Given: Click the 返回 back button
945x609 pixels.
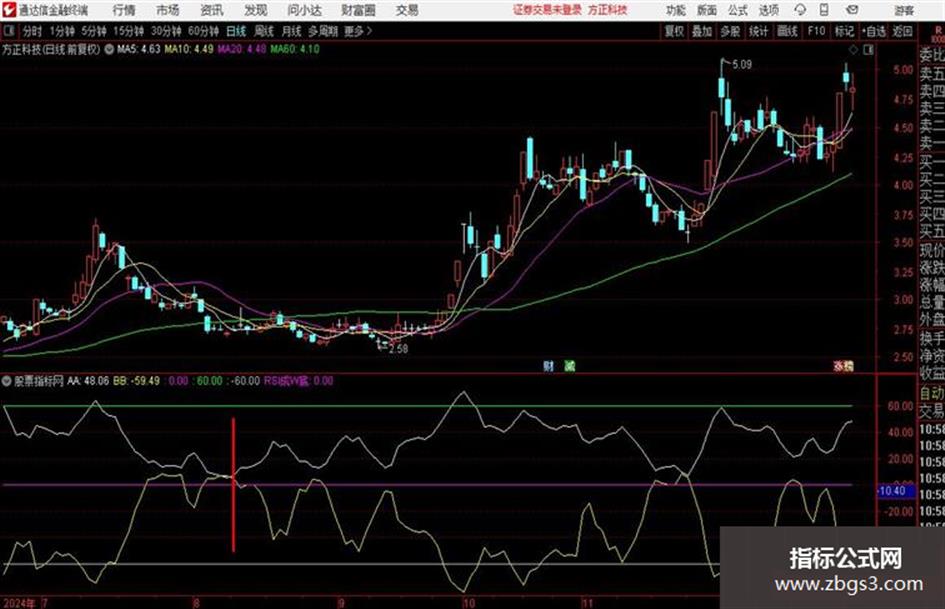Looking at the screenshot, I should tap(902, 31).
